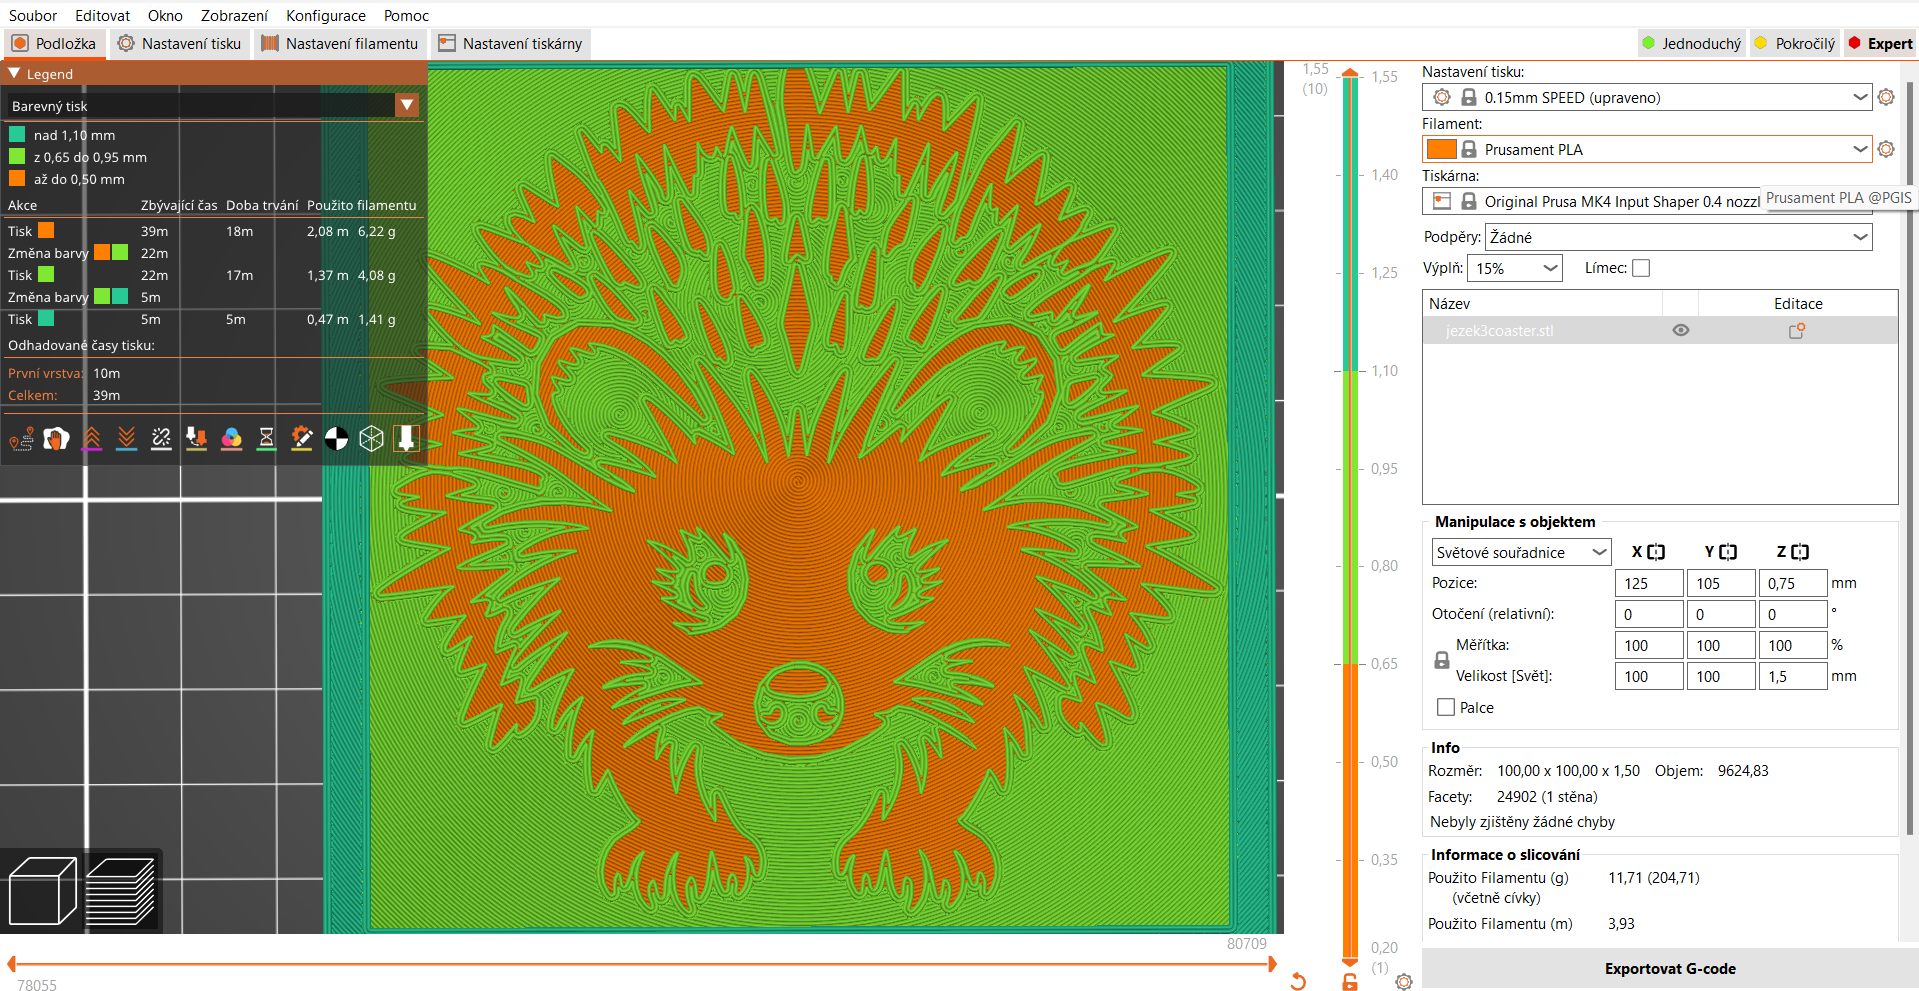Toggle shells wireframe cube icon
Screen dimensions: 1919x991
[x=371, y=438]
